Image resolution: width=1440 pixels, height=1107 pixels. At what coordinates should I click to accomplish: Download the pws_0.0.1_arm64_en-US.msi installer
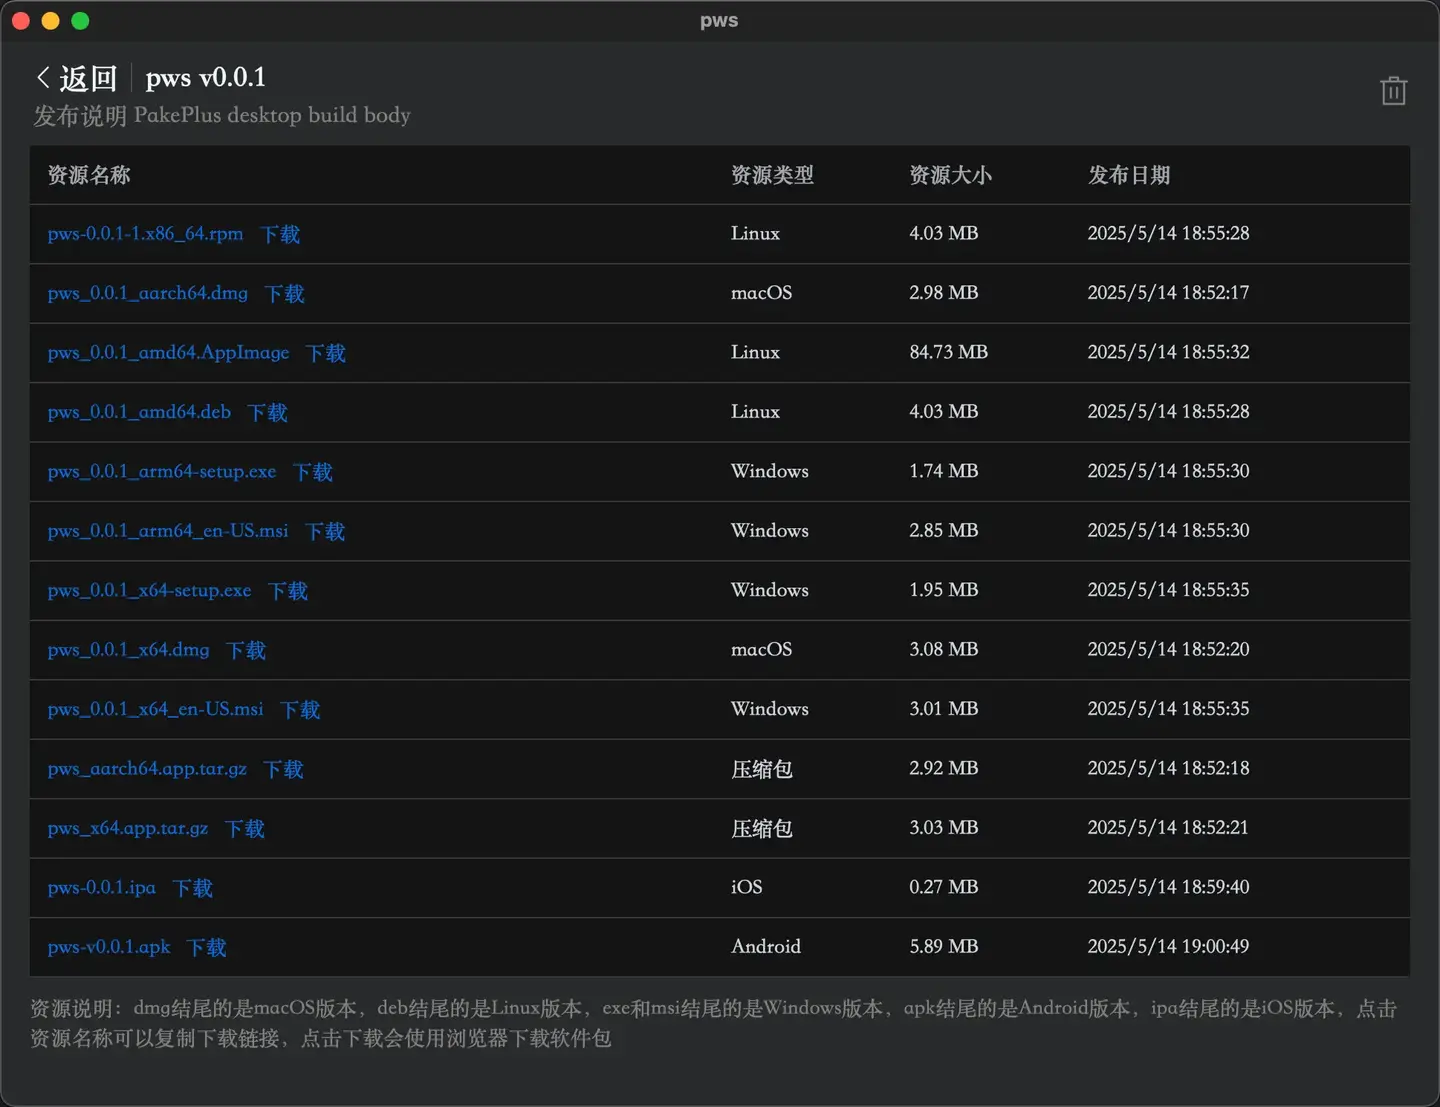point(324,531)
